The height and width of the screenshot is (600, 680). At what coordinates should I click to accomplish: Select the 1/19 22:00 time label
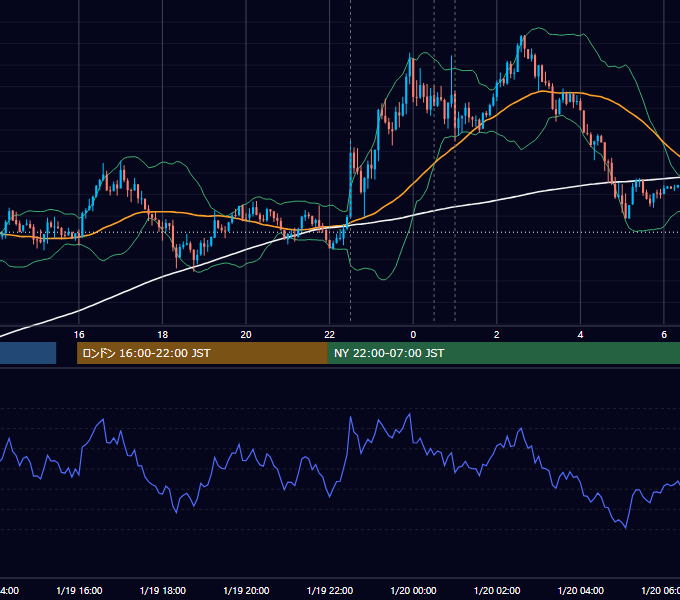330,590
